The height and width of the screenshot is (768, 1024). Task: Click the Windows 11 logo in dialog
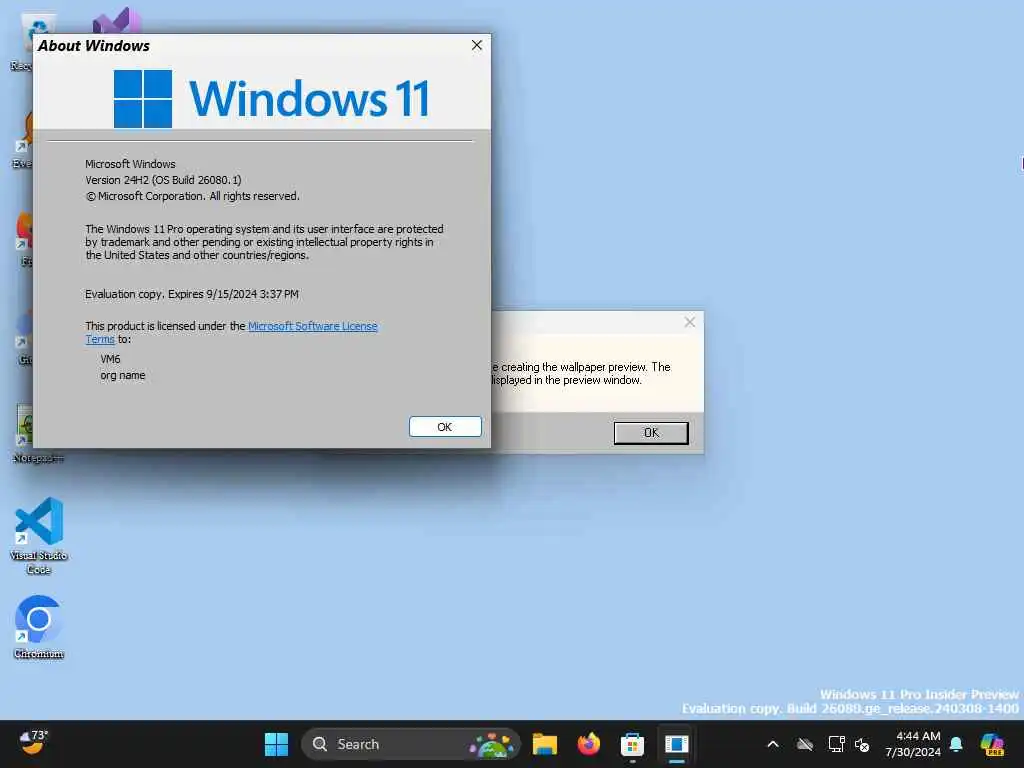[x=142, y=99]
